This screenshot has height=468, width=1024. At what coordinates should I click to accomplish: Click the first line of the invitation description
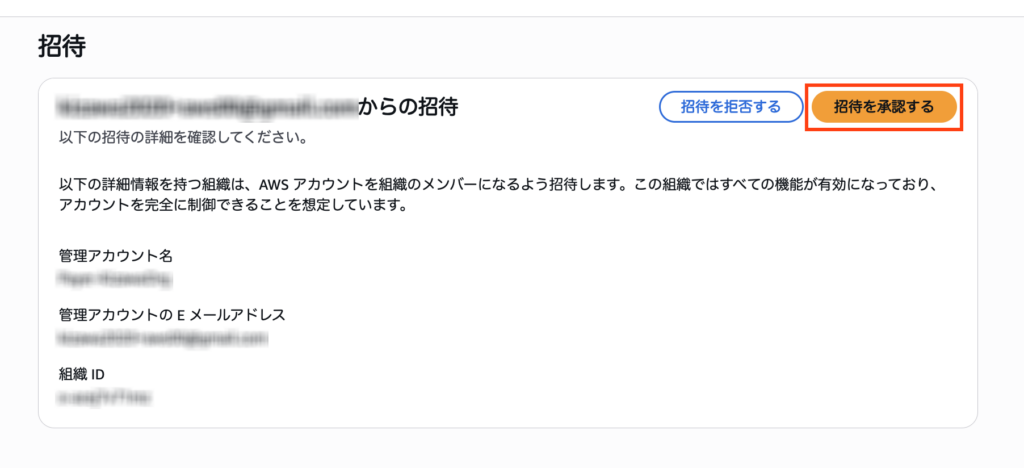pos(500,185)
